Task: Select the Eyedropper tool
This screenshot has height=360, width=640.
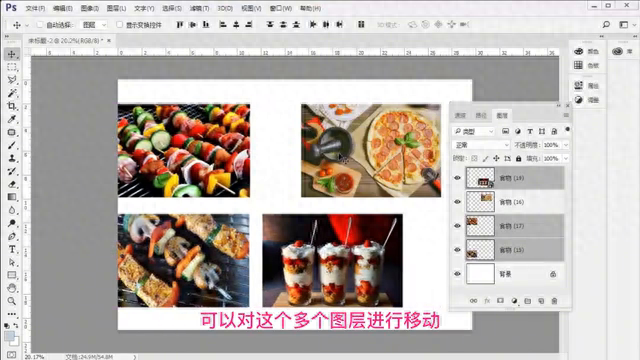Action: coord(11,119)
